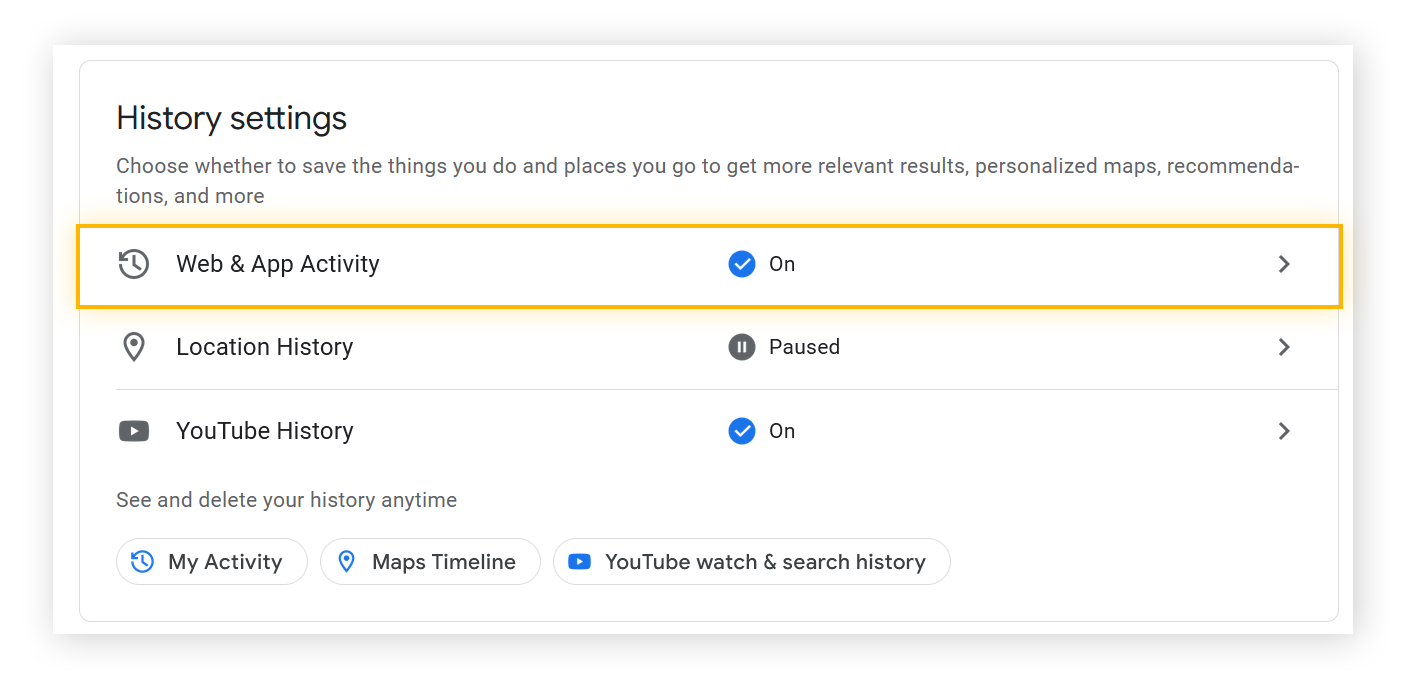1406x679 pixels.
Task: Open Location History details via its chevron
Action: point(1284,347)
